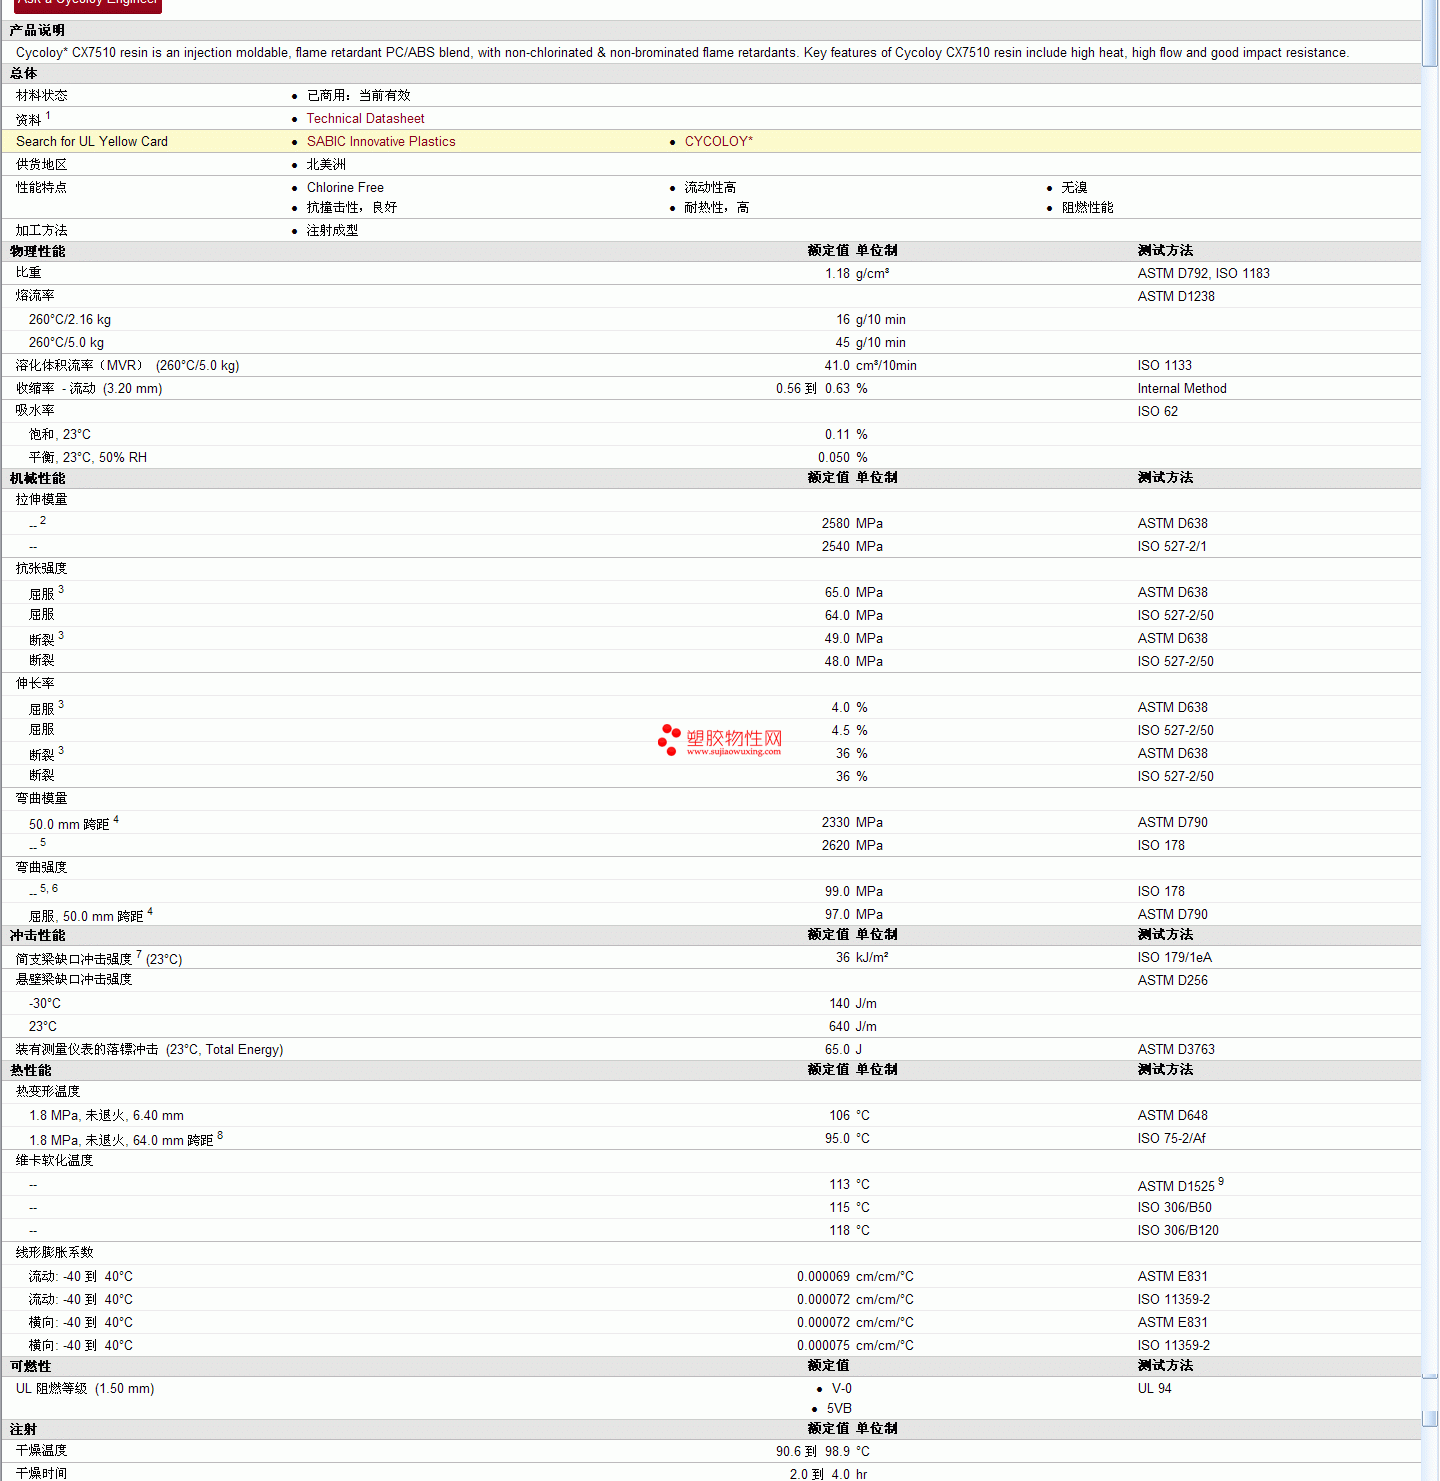The image size is (1440, 1481).
Task: Select 'ISO 75-2/Af' test method
Action: pyautogui.click(x=1172, y=1138)
